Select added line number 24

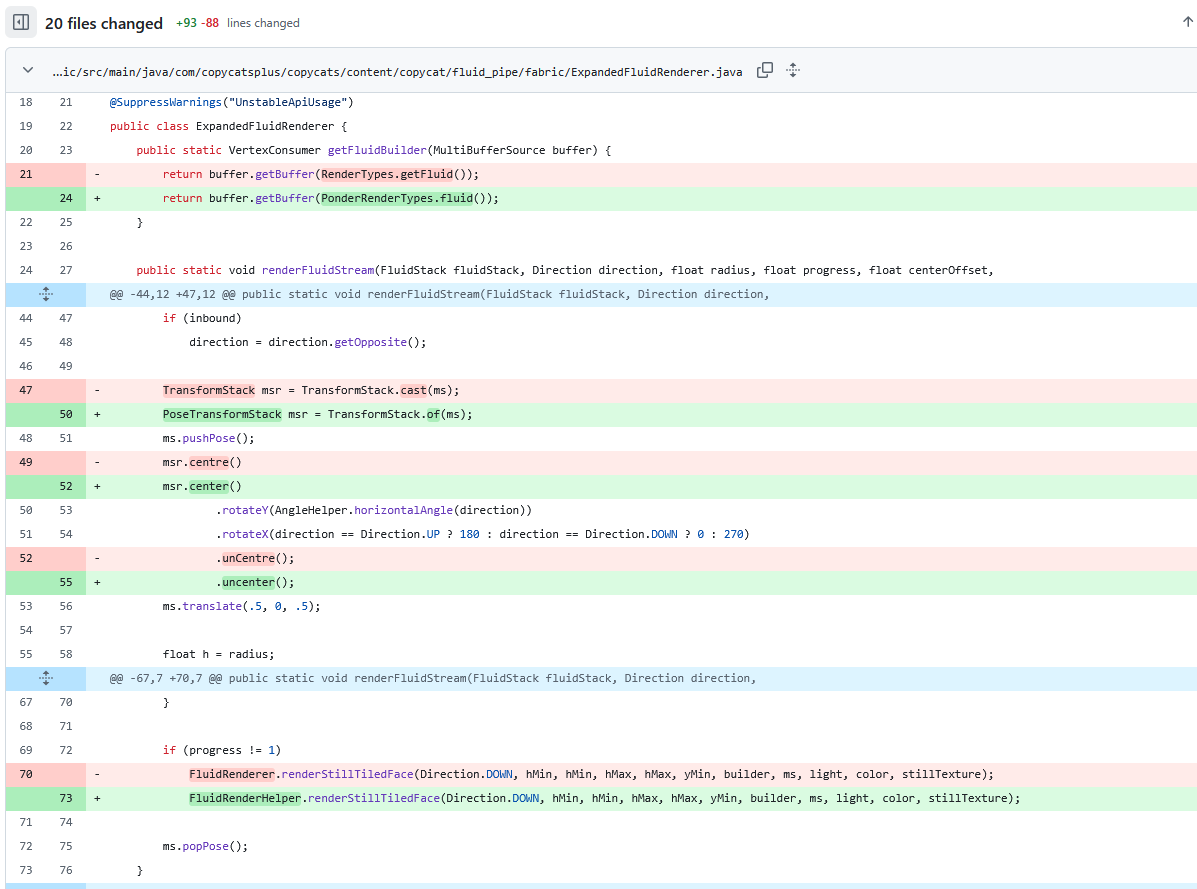point(65,198)
